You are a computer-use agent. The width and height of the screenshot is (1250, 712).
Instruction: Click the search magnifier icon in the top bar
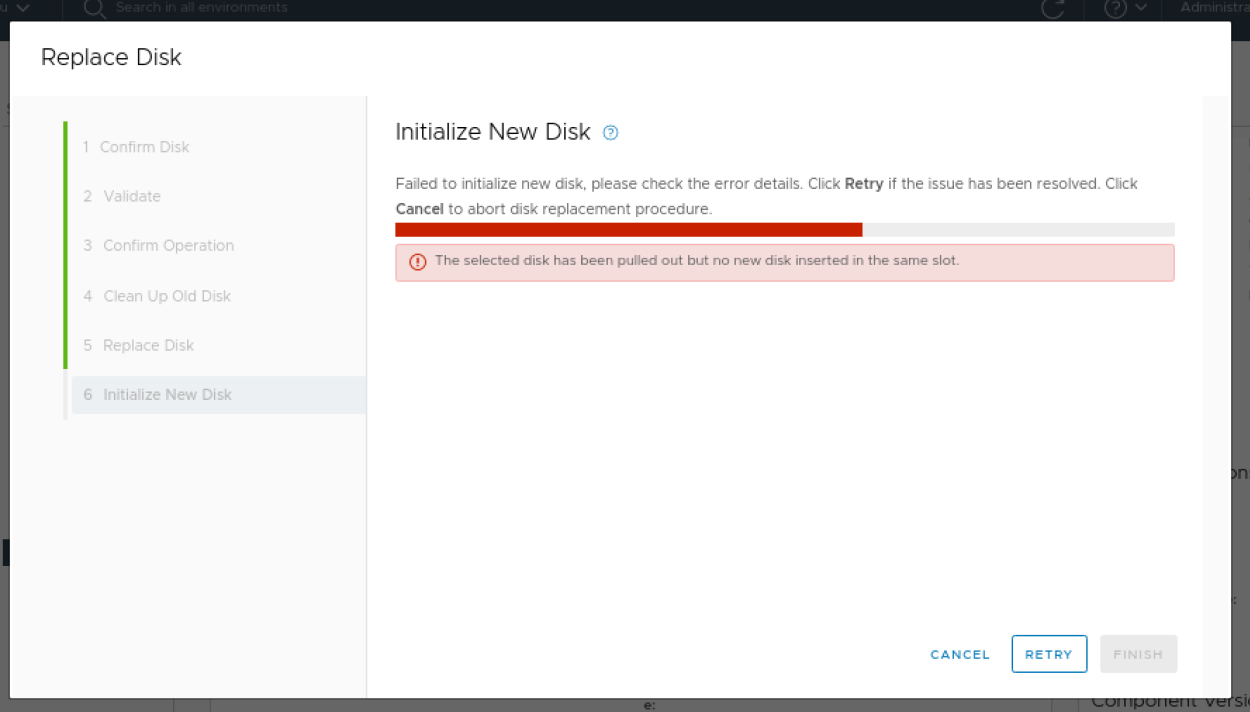point(95,8)
